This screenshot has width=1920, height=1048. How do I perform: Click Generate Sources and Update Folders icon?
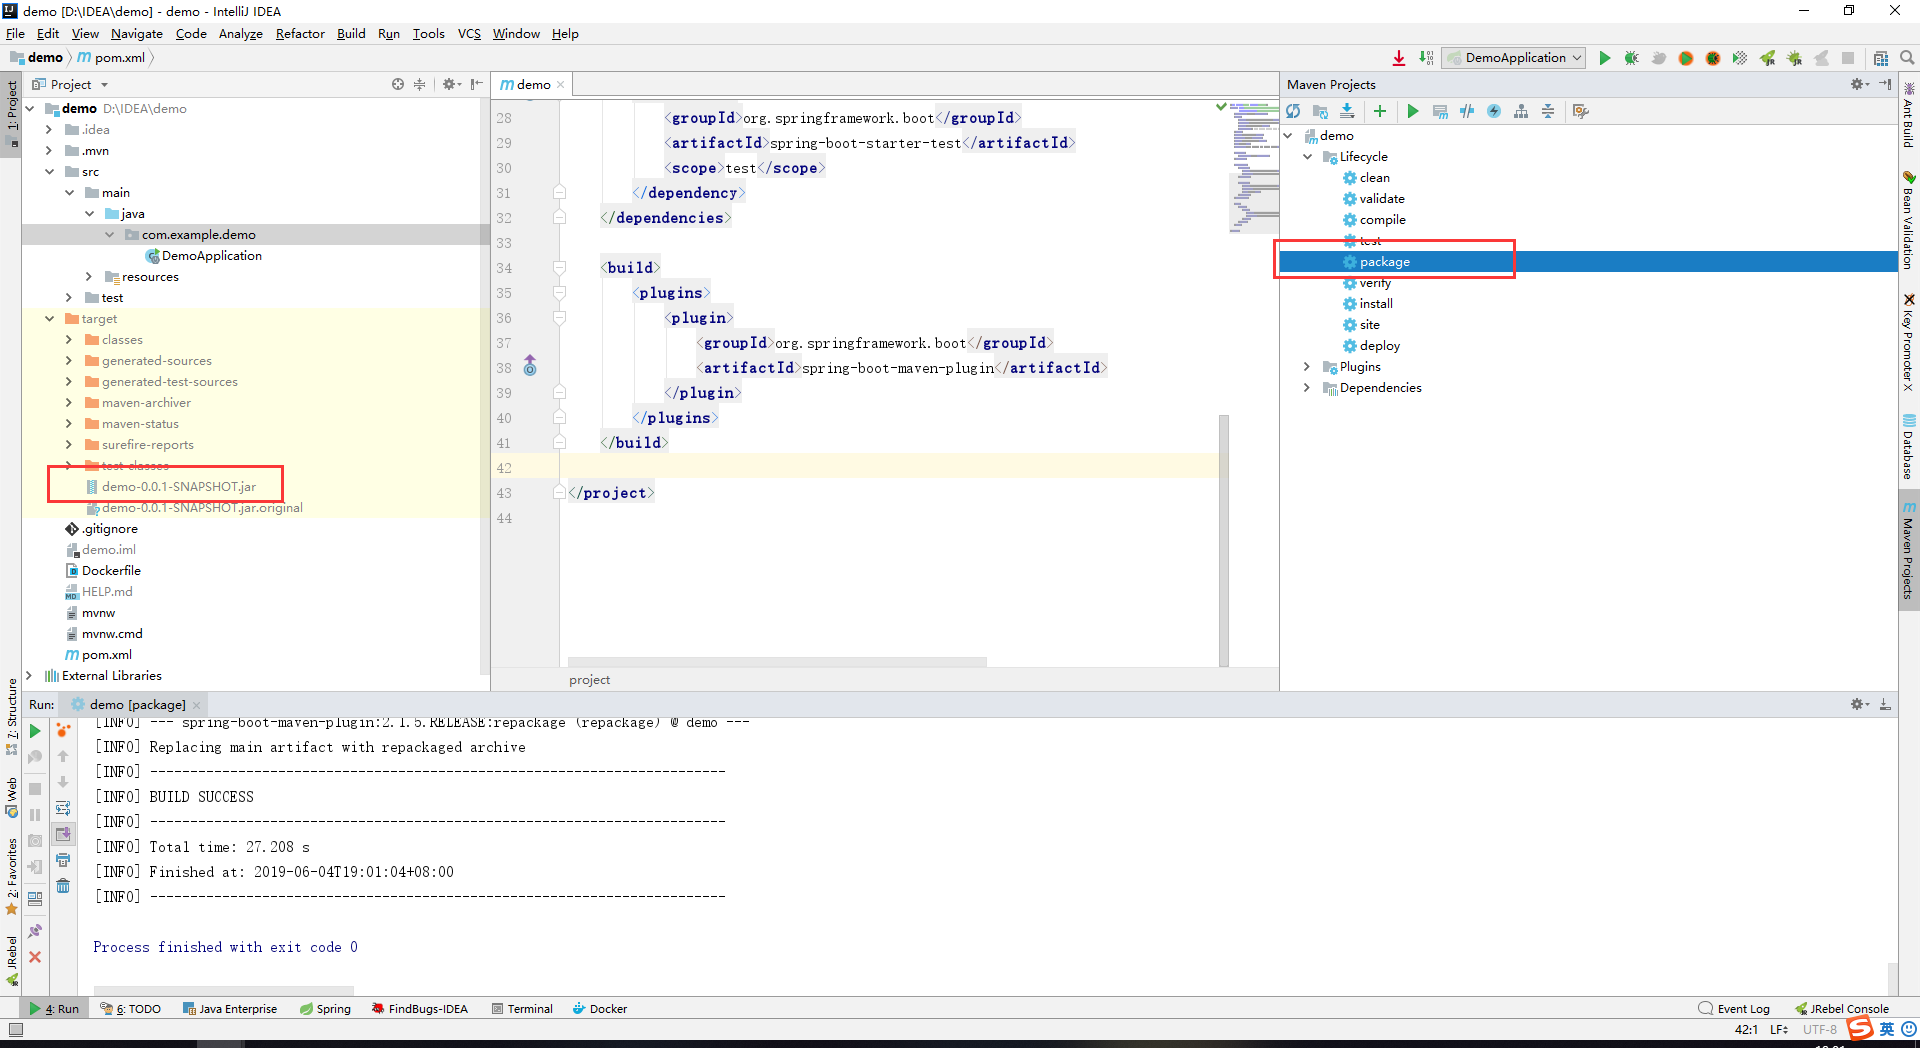coord(1320,111)
